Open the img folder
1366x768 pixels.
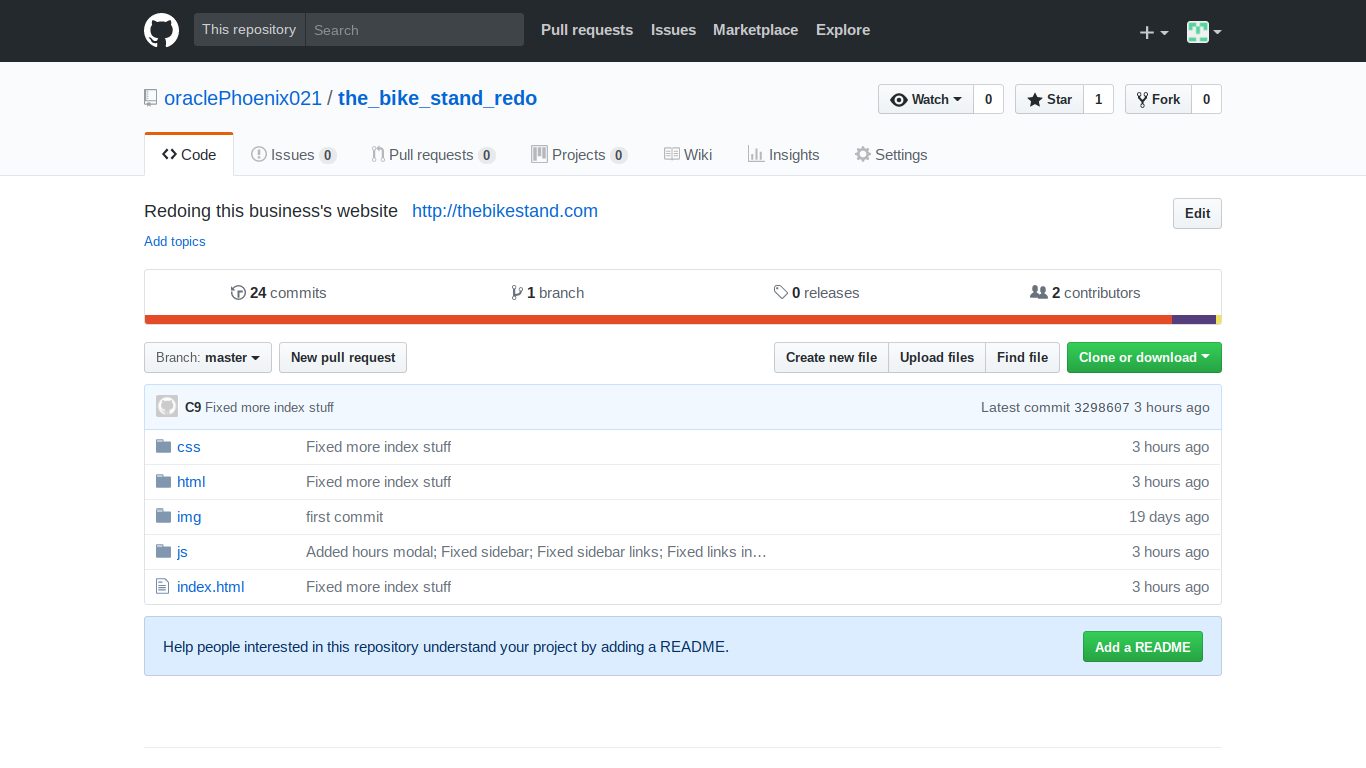pyautogui.click(x=189, y=517)
